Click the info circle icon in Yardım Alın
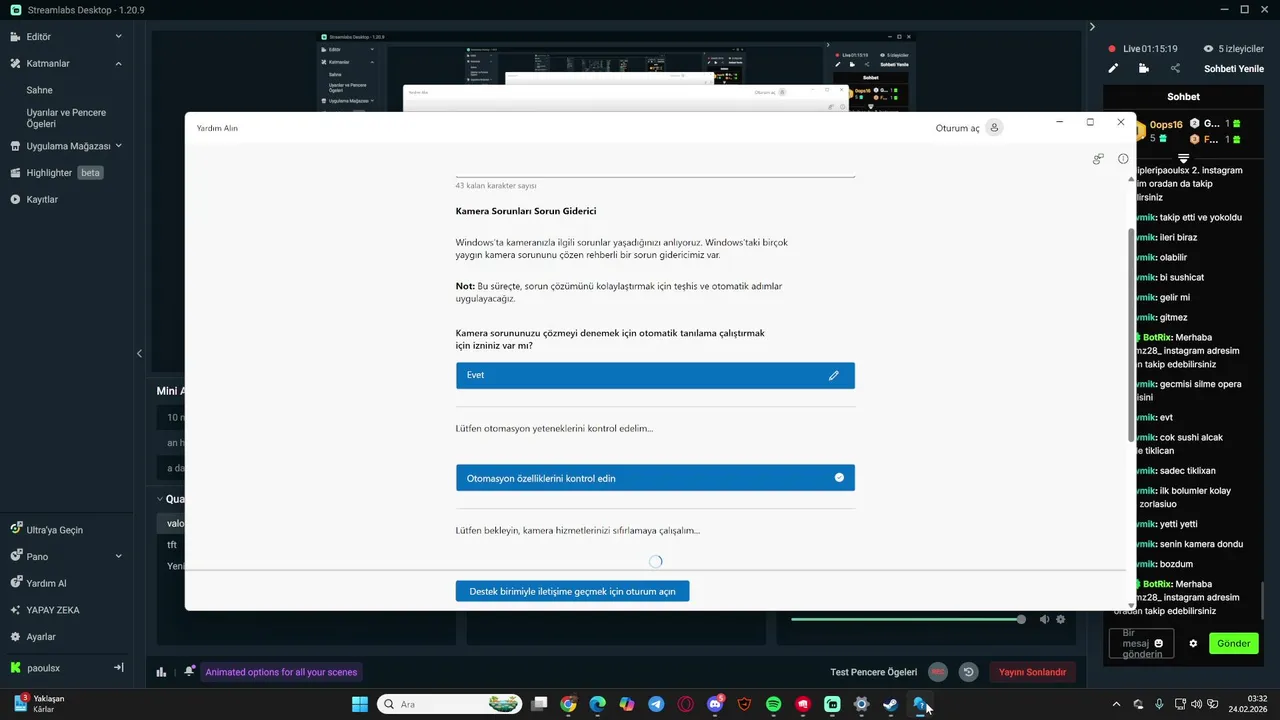Image resolution: width=1280 pixels, height=720 pixels. 1123,159
